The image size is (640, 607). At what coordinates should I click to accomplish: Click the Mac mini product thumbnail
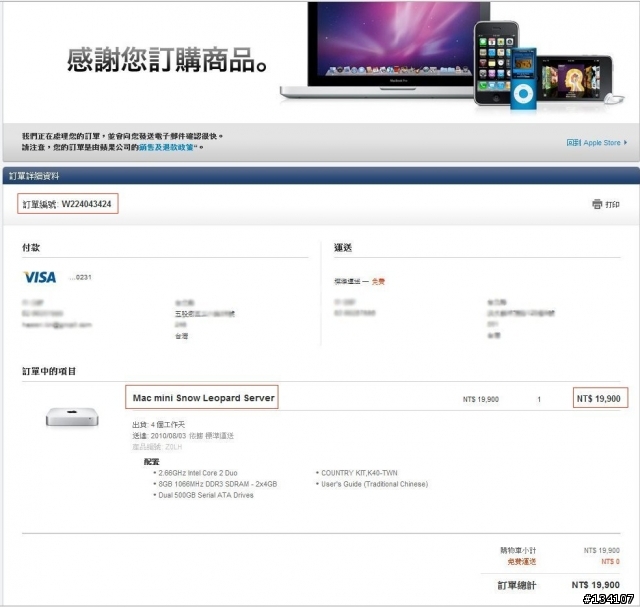point(72,417)
